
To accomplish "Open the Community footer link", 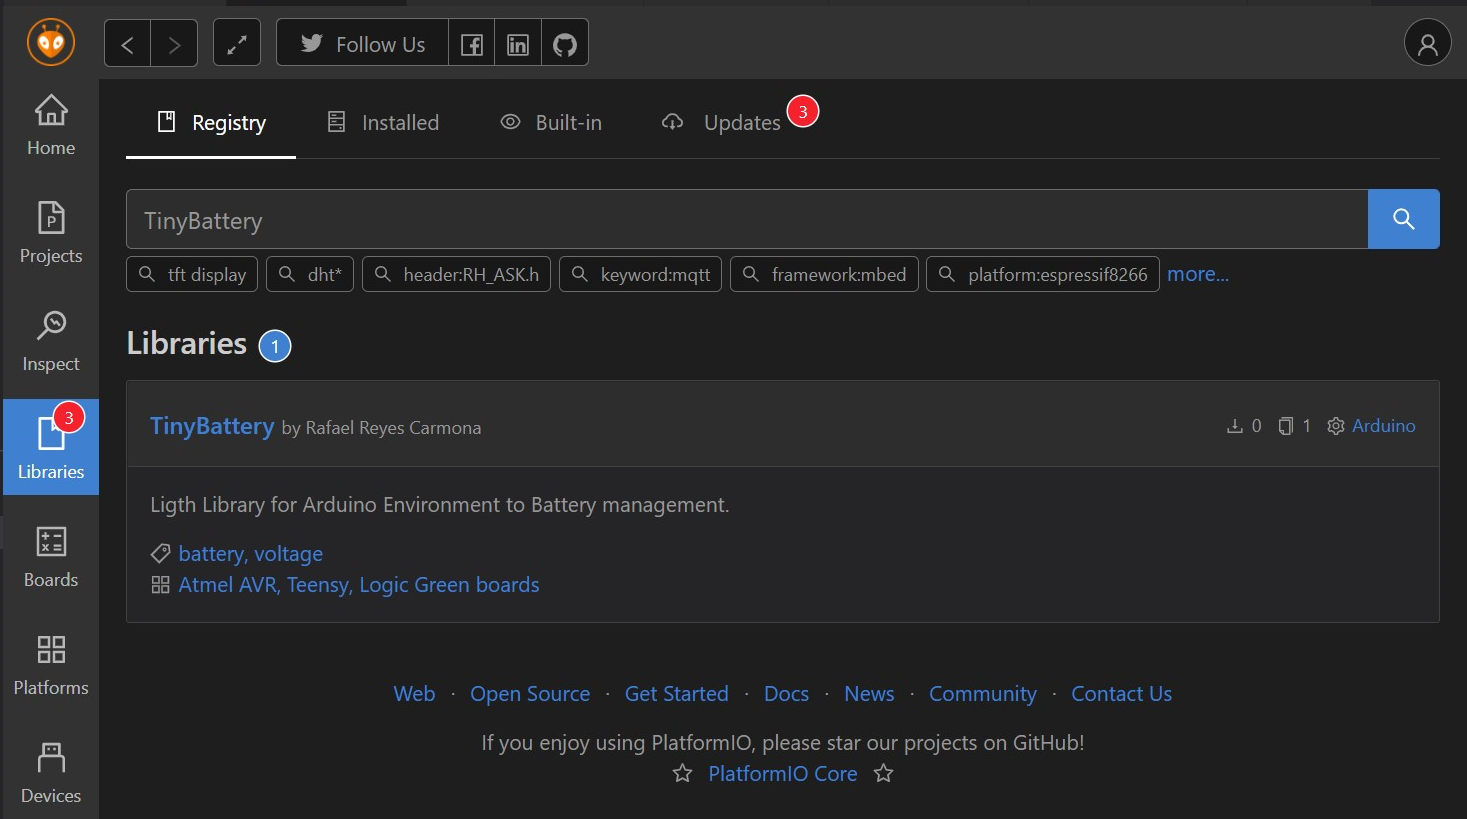I will (x=983, y=694).
